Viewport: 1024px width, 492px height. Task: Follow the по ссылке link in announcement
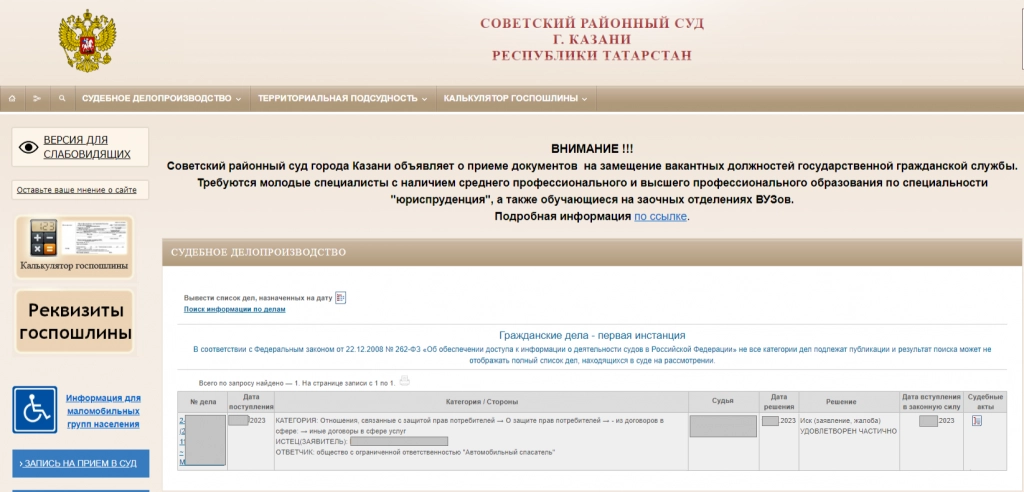pos(660,216)
